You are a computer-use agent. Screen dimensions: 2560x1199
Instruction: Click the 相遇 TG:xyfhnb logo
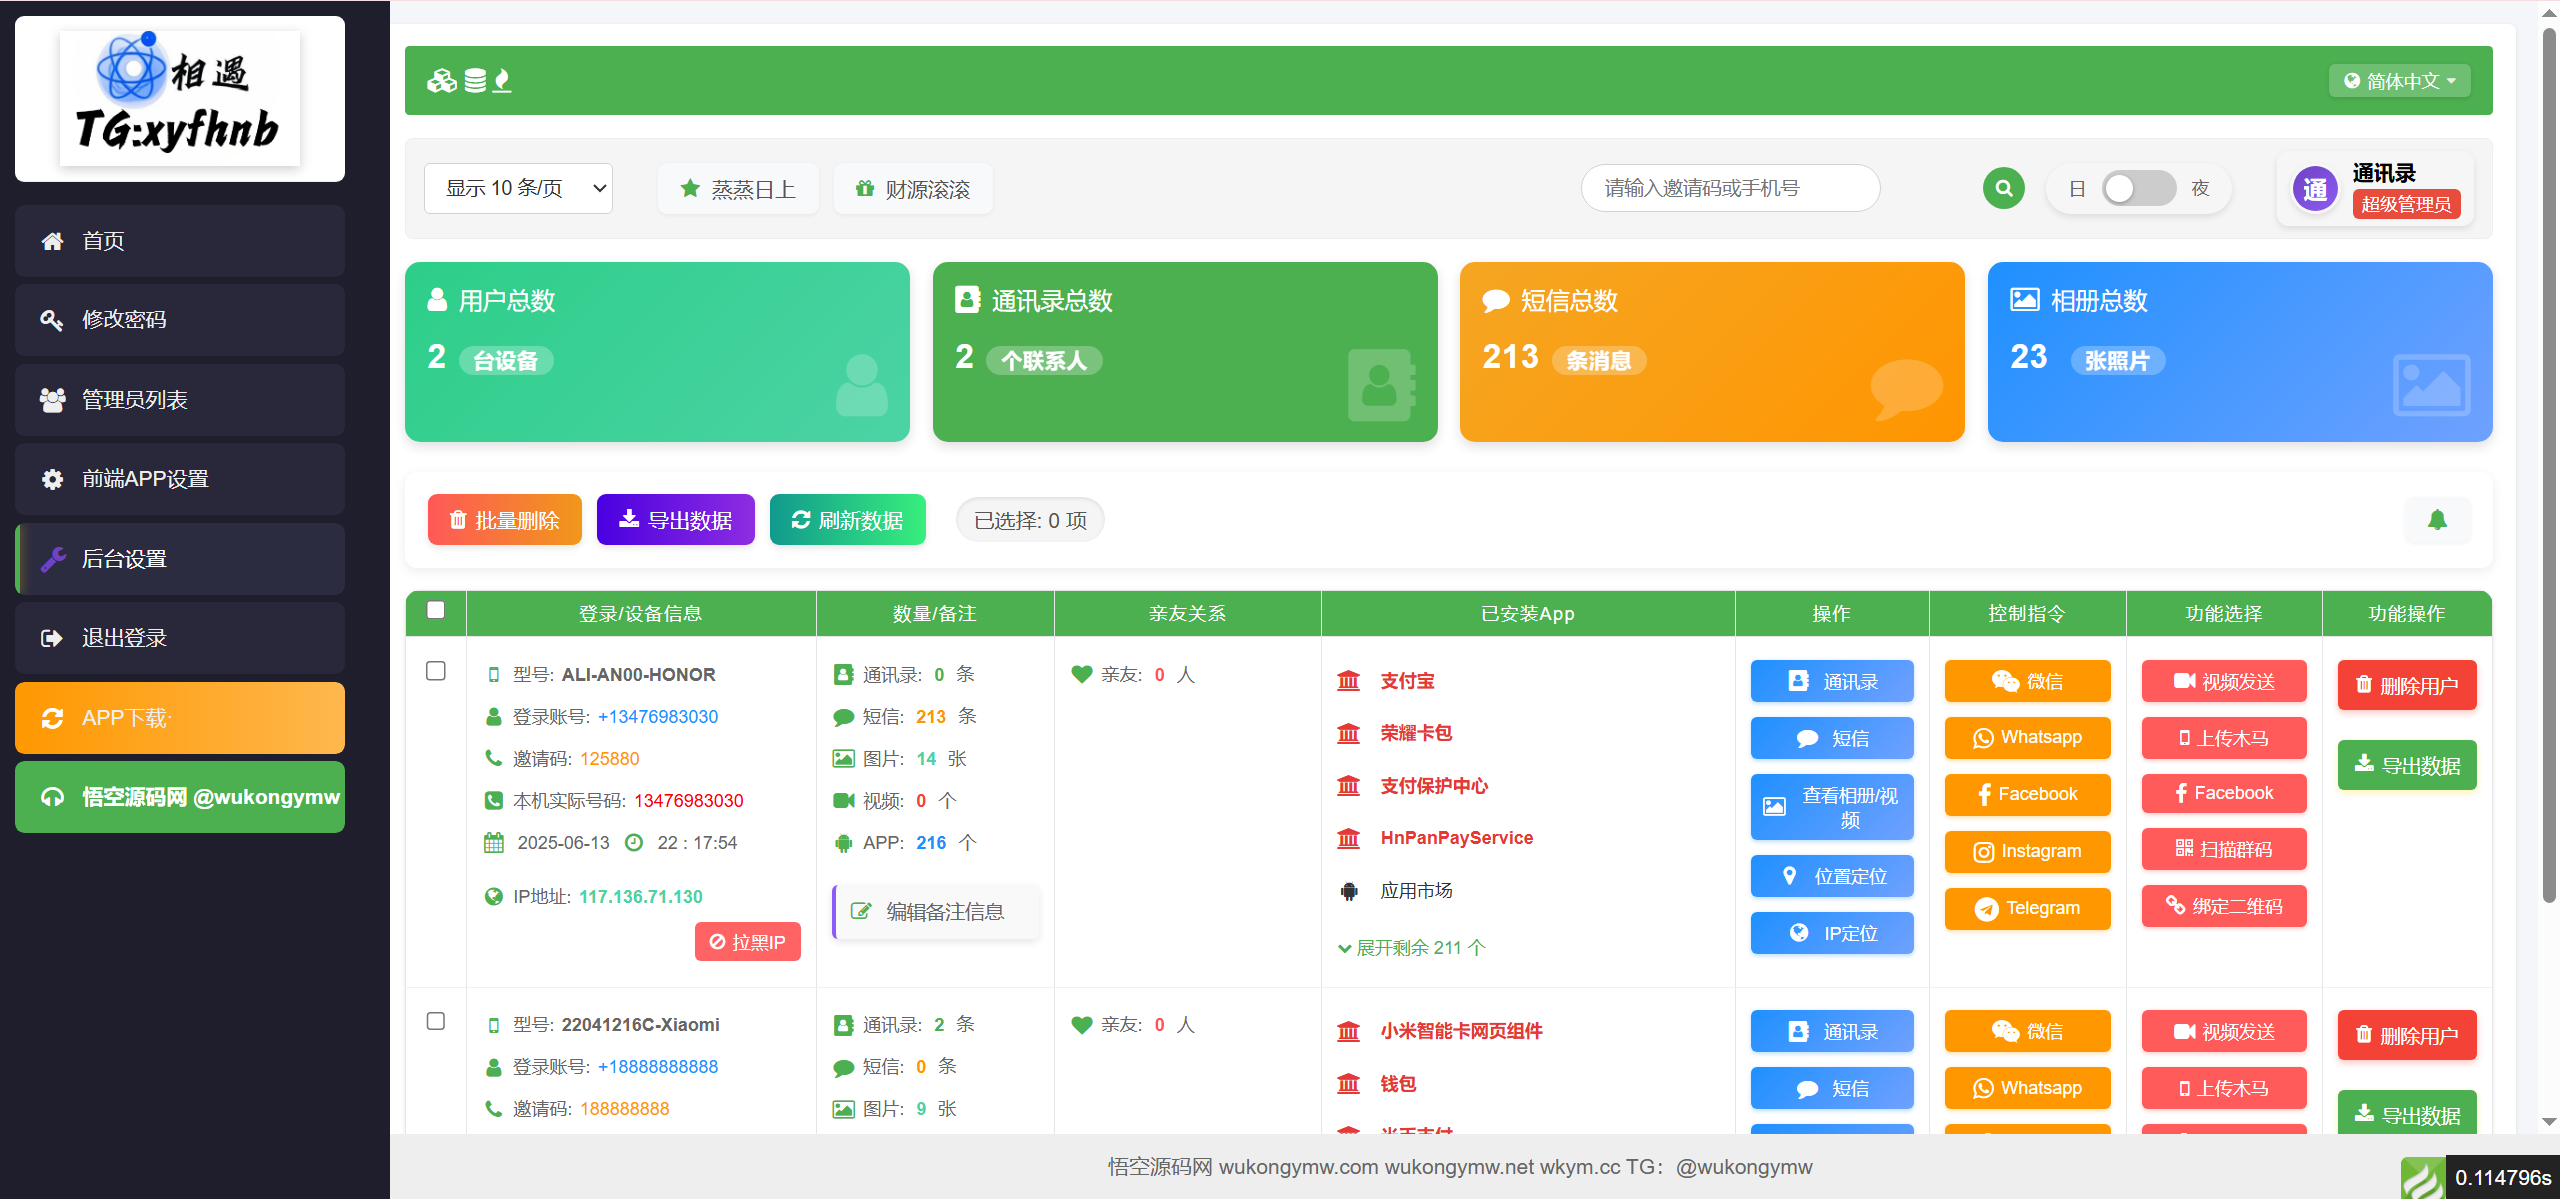(x=180, y=99)
